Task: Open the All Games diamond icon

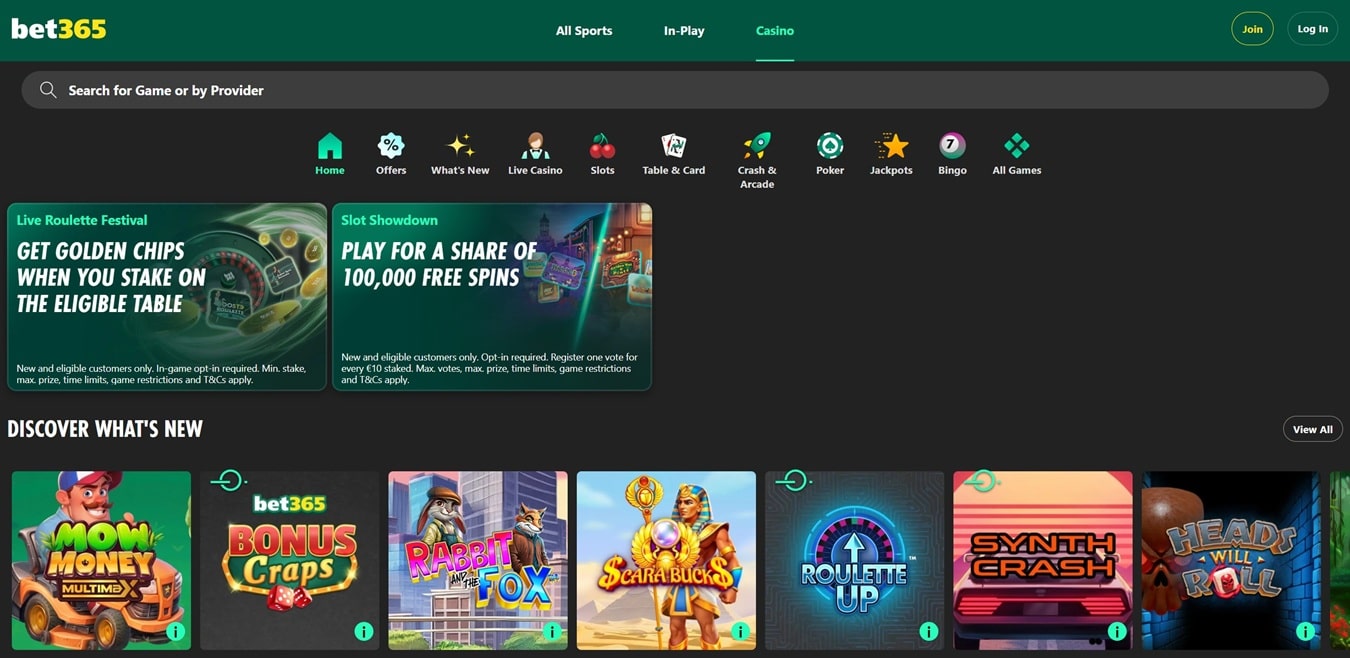Action: point(1017,146)
